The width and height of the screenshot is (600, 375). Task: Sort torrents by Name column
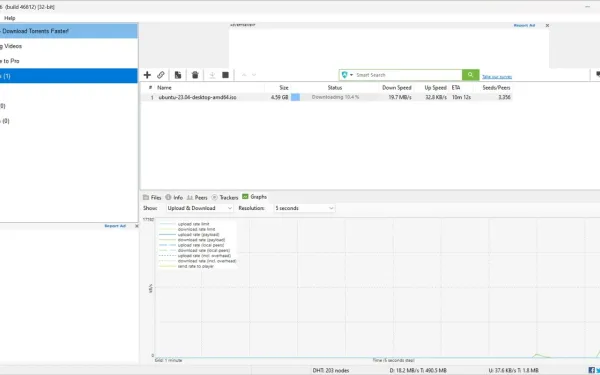coord(164,88)
